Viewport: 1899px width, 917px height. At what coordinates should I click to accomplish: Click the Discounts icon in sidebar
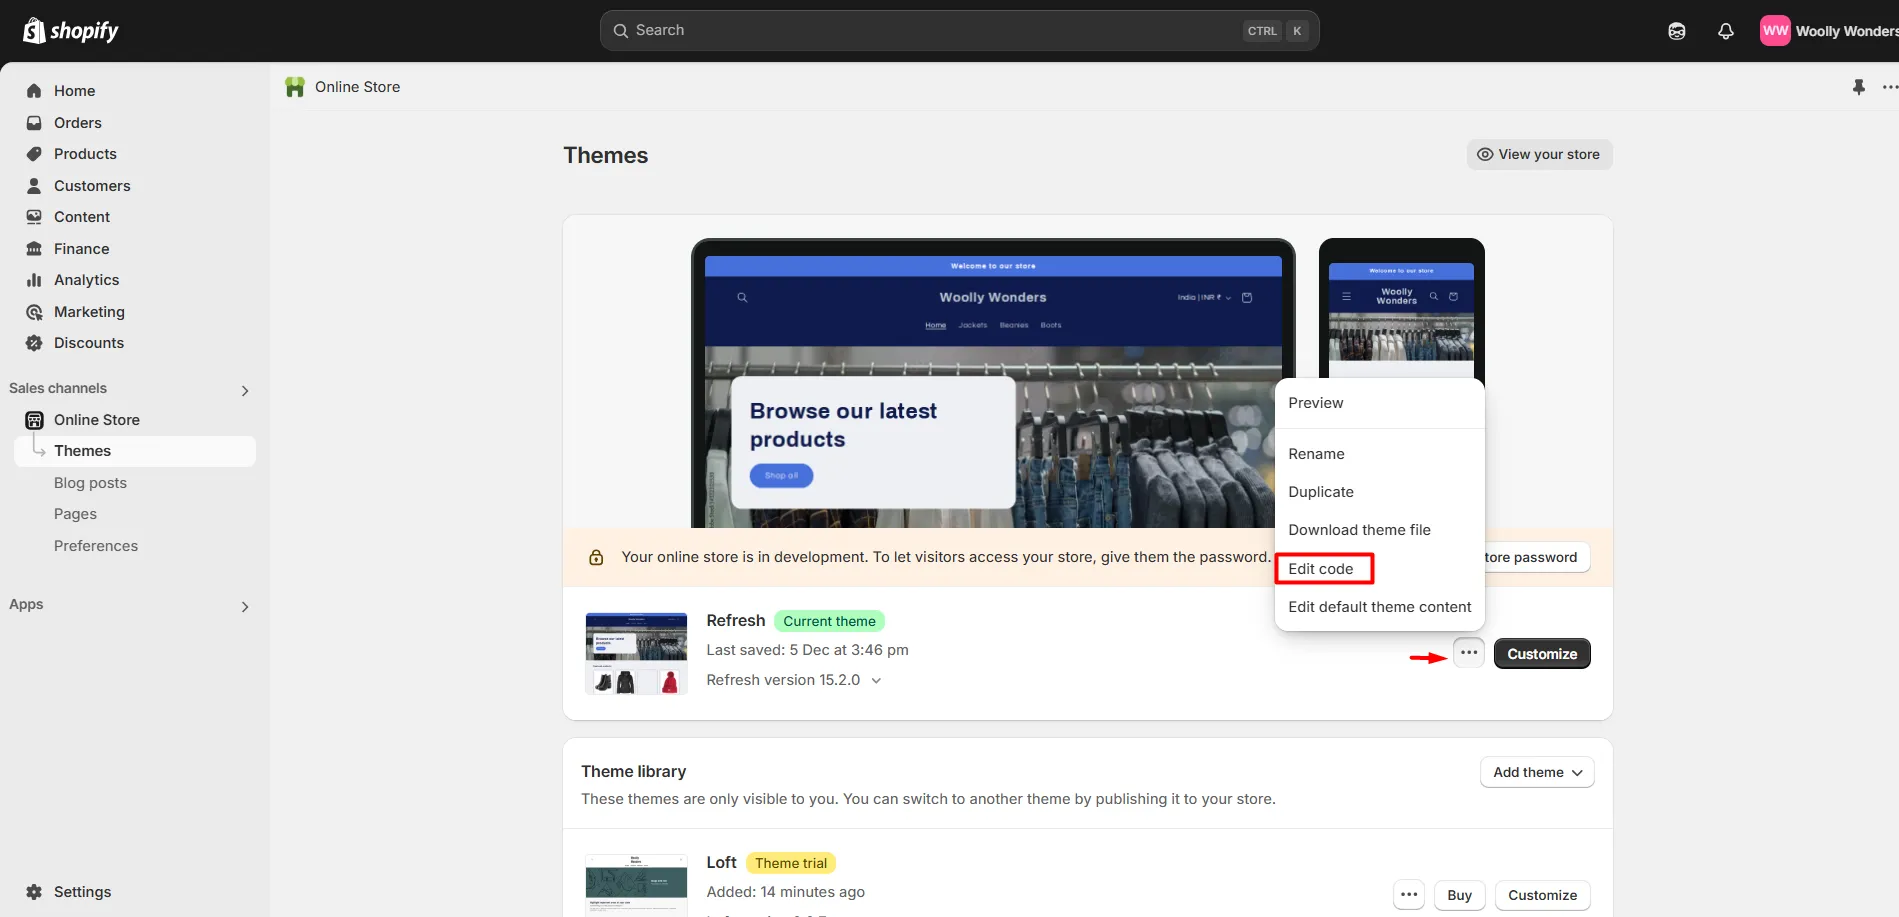34,343
